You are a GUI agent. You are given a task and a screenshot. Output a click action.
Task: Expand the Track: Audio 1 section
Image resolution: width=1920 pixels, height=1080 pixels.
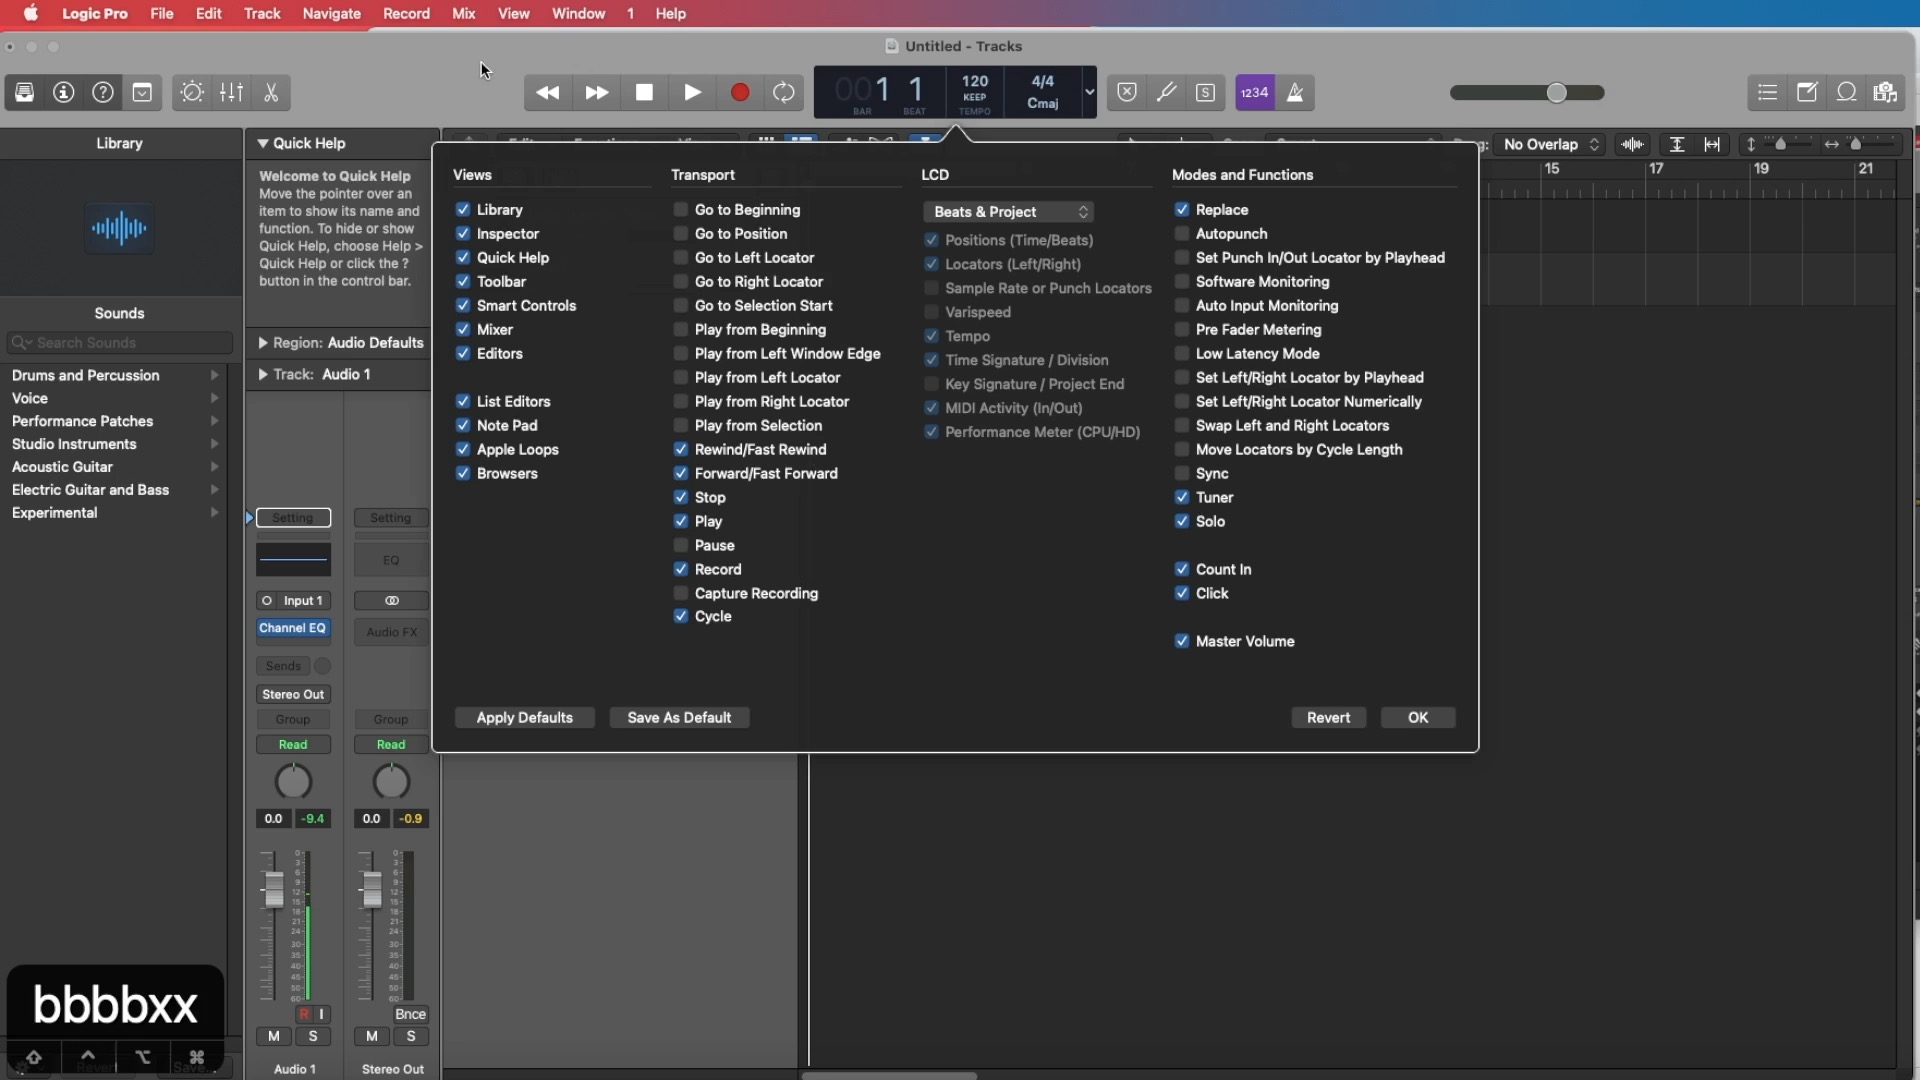click(263, 375)
